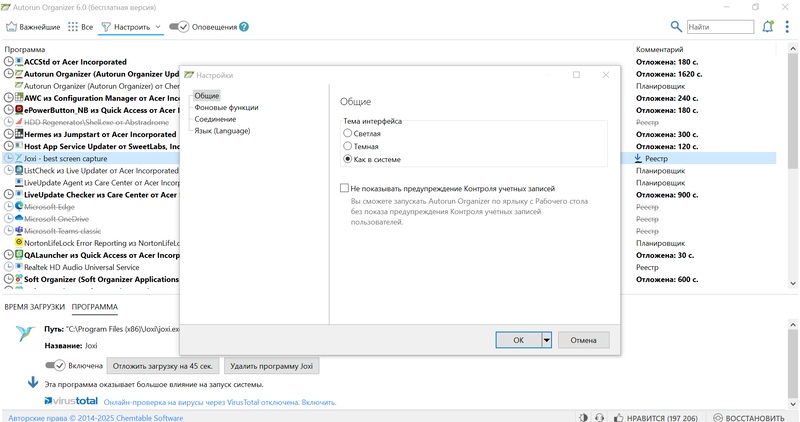Click the notification bell icon

[x=767, y=27]
